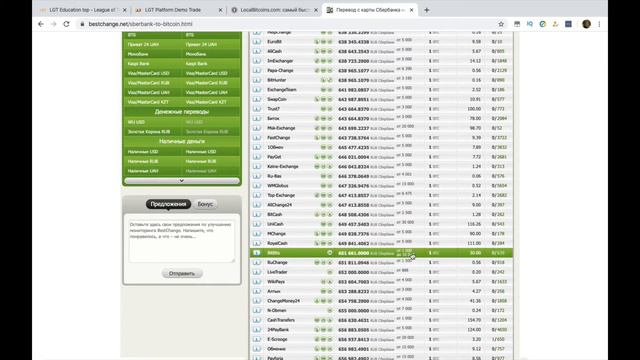Open info icon for ImExchanger row
Screen dimensions: 640x360
coord(257,61)
